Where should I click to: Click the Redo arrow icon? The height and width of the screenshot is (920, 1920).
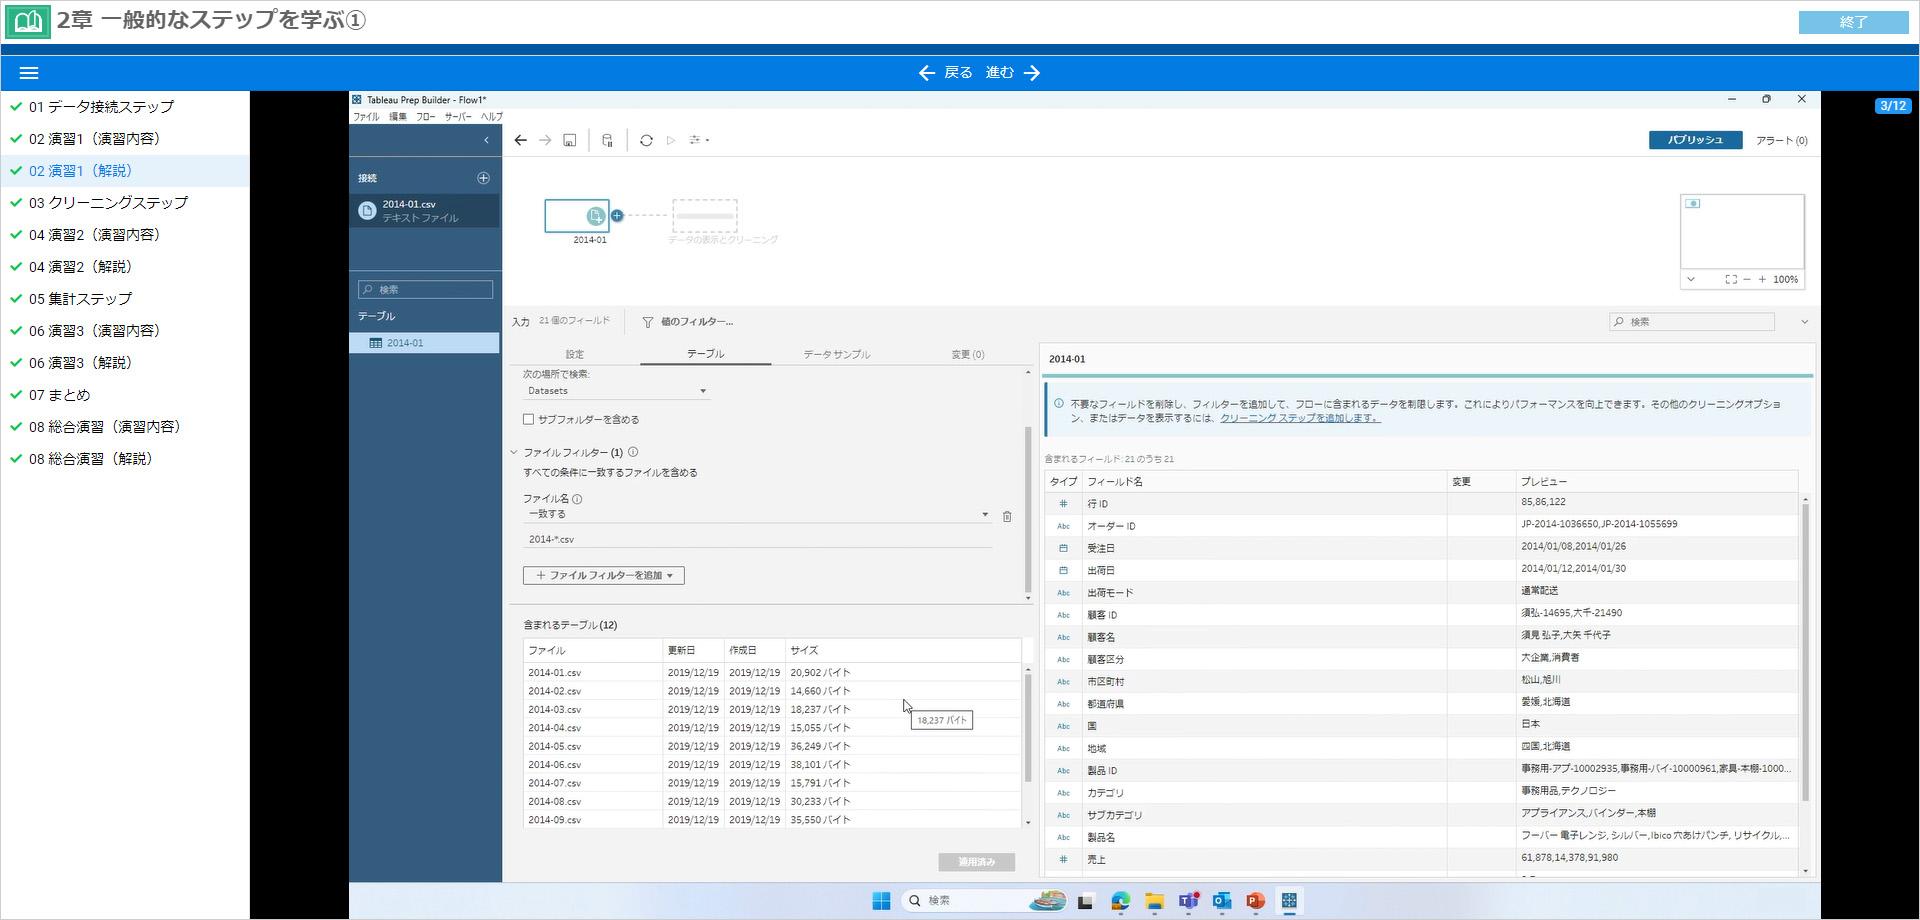pos(545,140)
